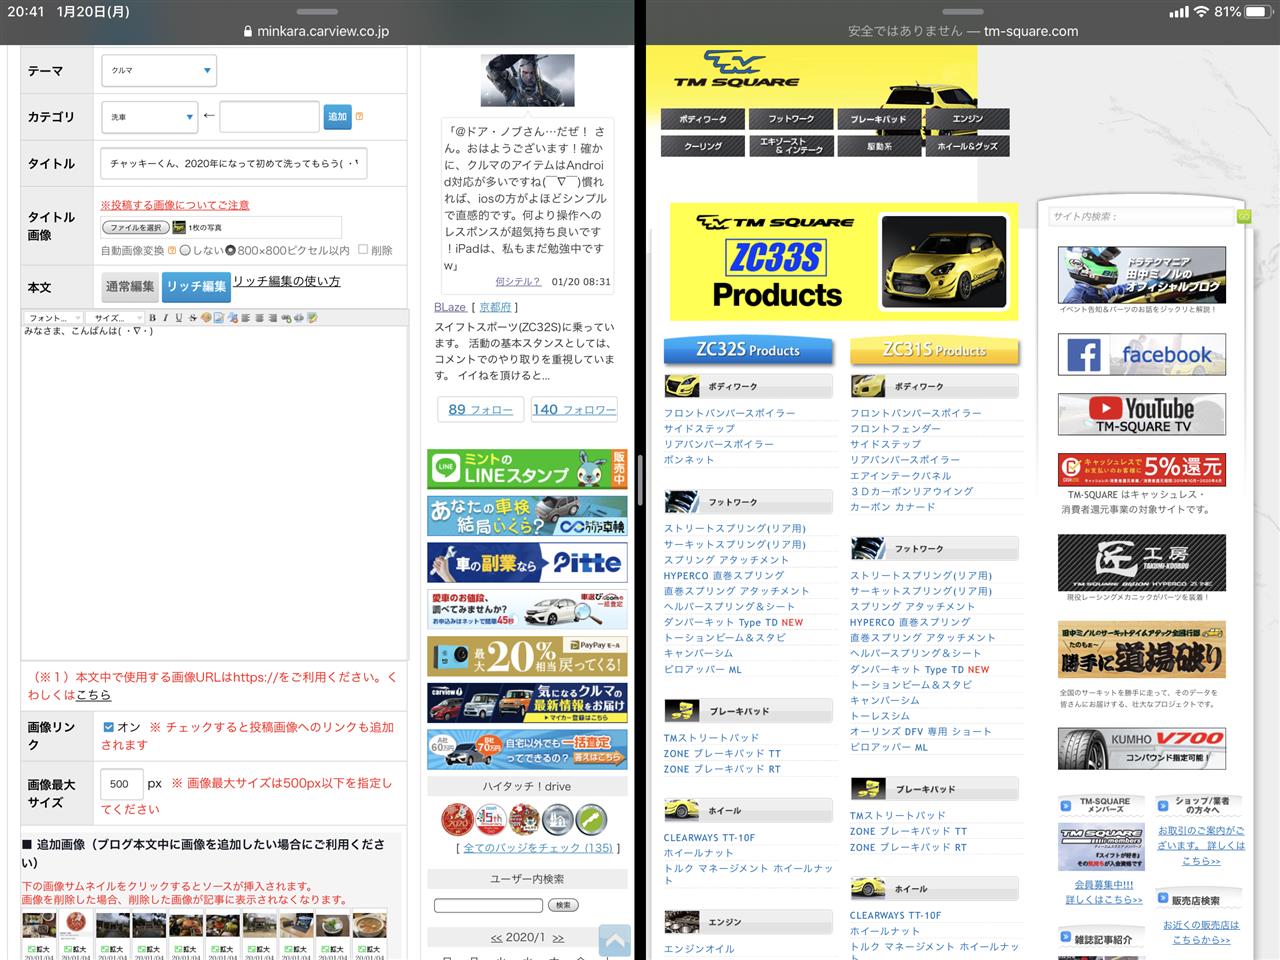Open クーリング menu in TM Square header
1280x960 pixels.
703,146
